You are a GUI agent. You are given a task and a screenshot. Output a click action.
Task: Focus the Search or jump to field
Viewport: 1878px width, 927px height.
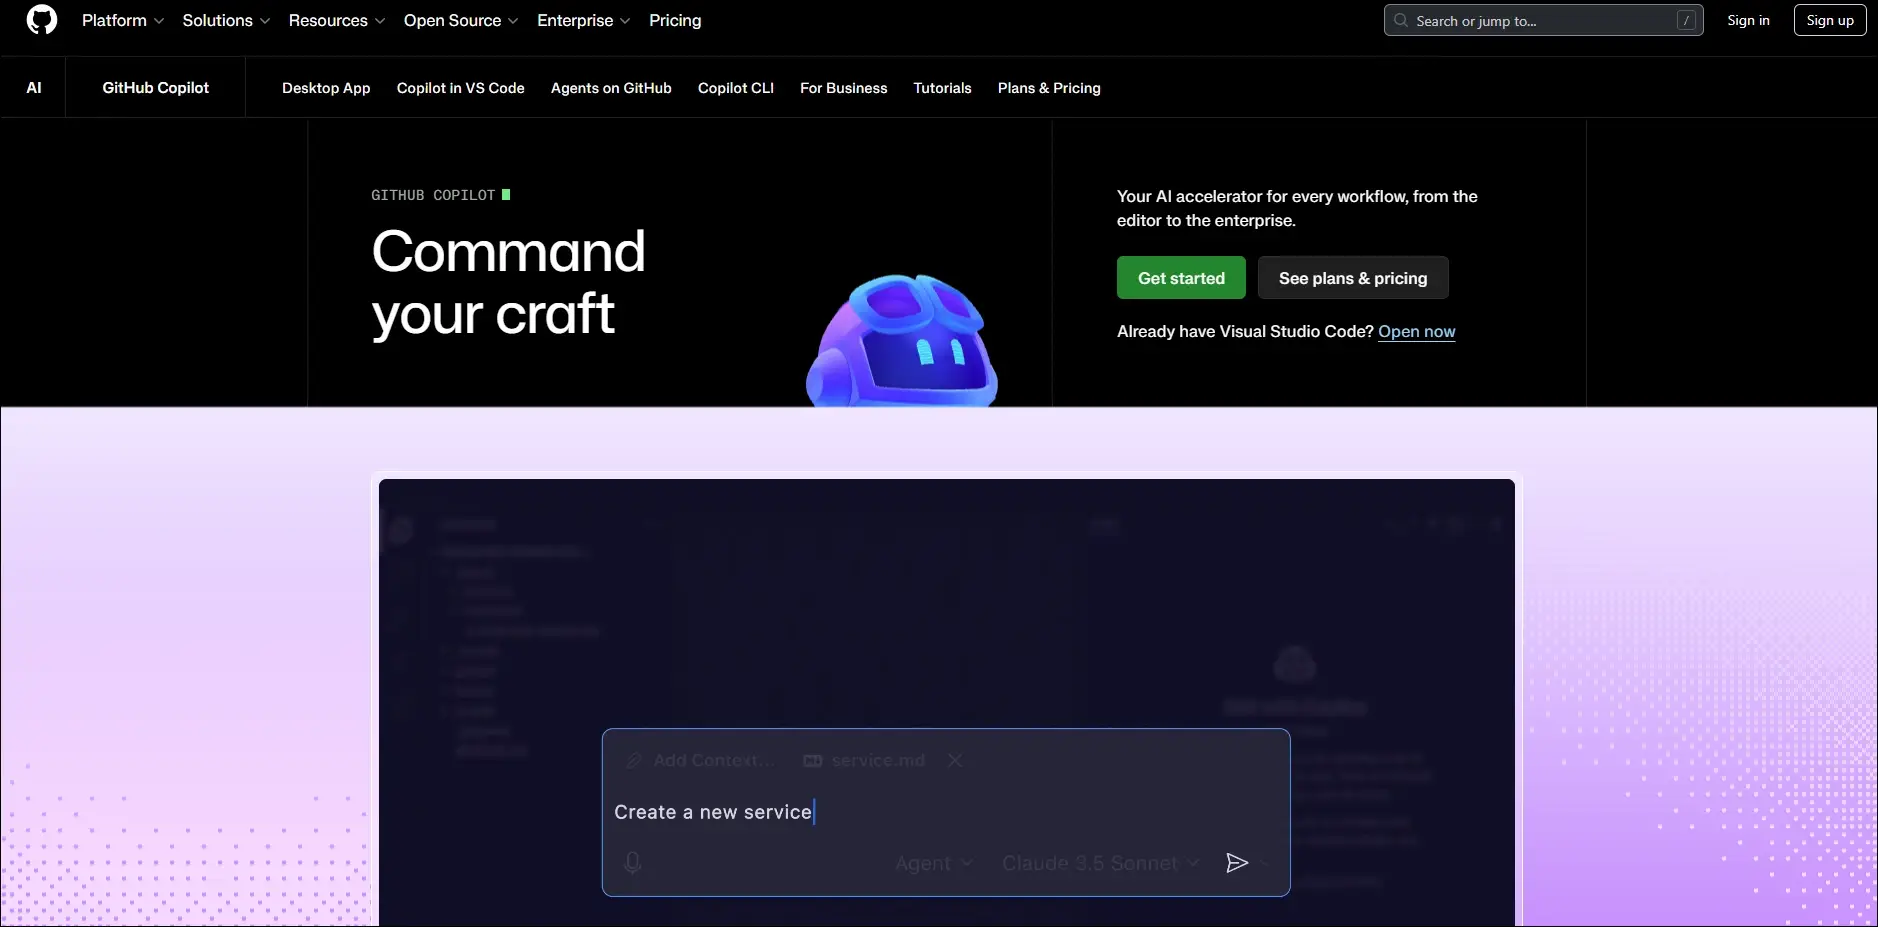point(1543,20)
